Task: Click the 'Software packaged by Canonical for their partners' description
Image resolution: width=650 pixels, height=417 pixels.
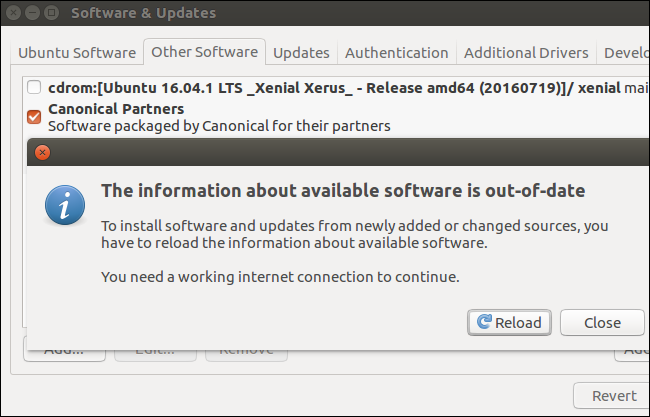Action: (x=219, y=126)
